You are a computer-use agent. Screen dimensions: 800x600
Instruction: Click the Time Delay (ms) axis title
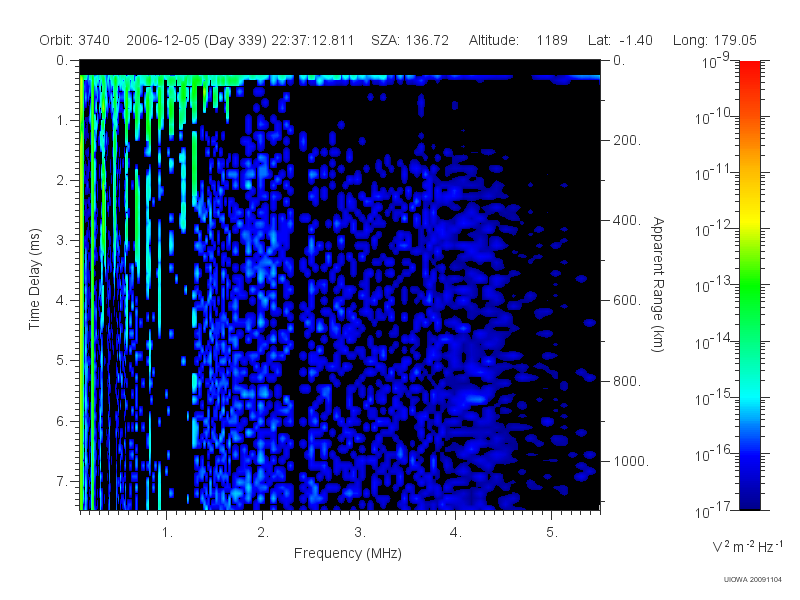click(34, 279)
